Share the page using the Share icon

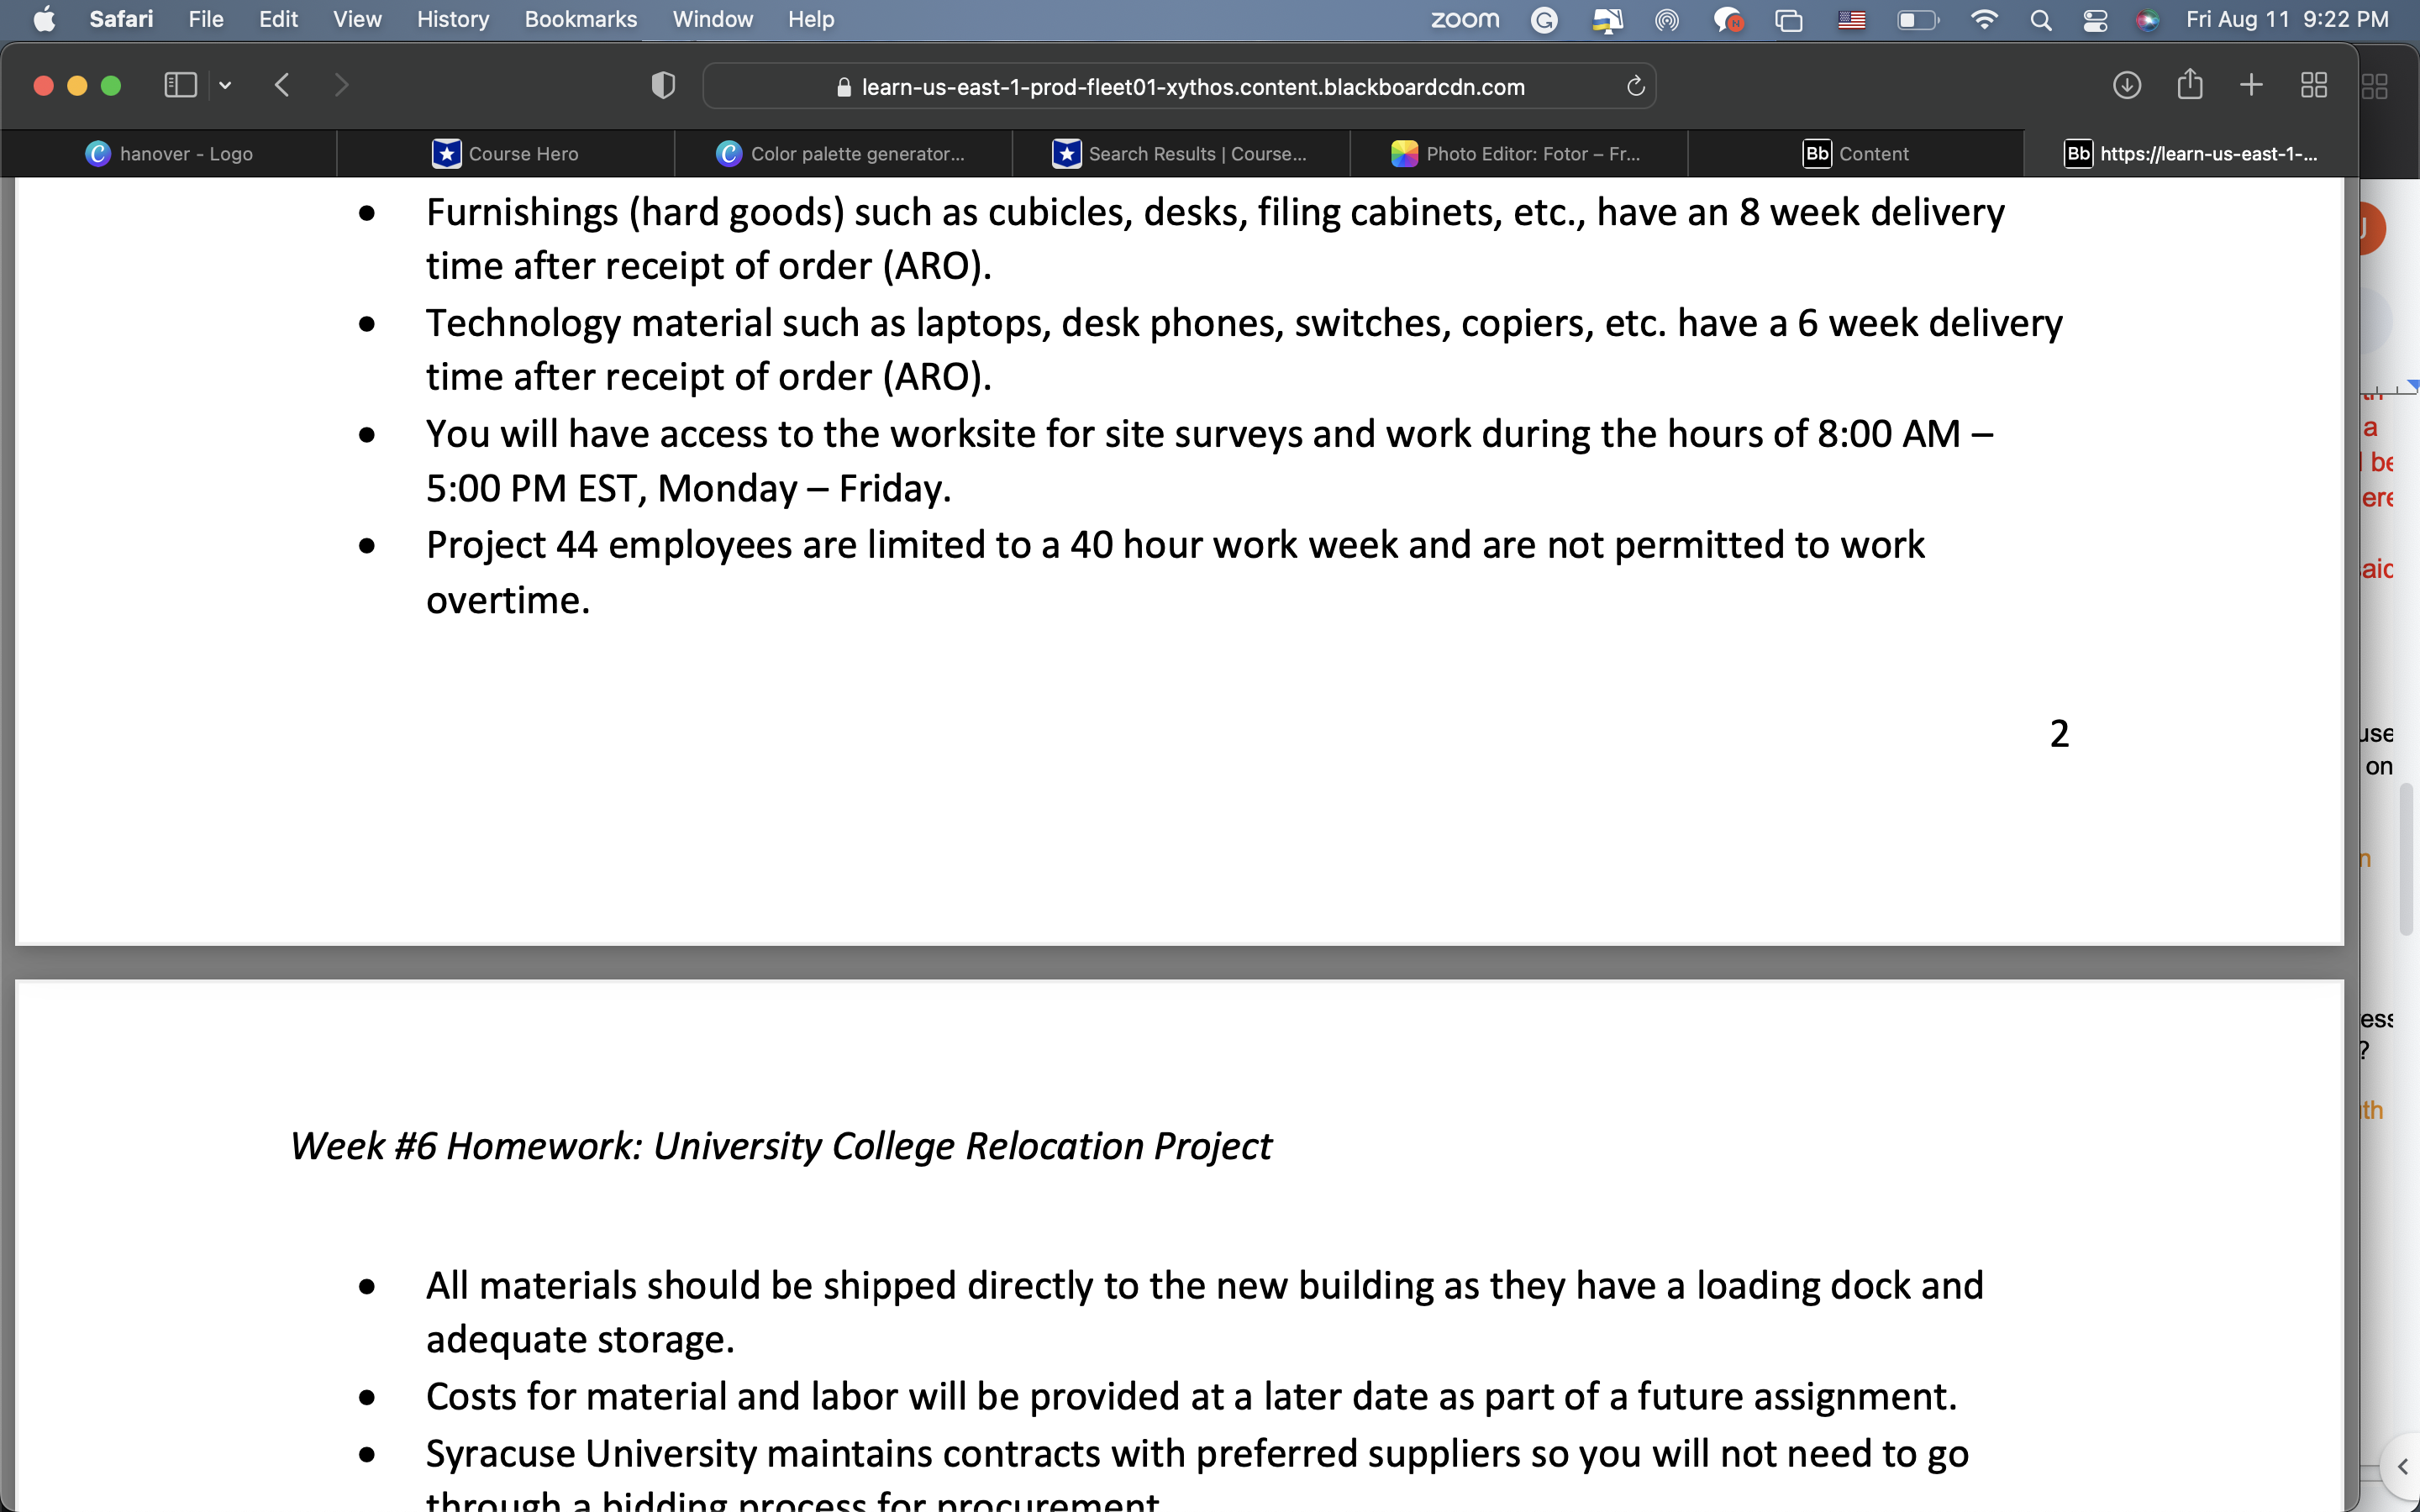click(2190, 85)
